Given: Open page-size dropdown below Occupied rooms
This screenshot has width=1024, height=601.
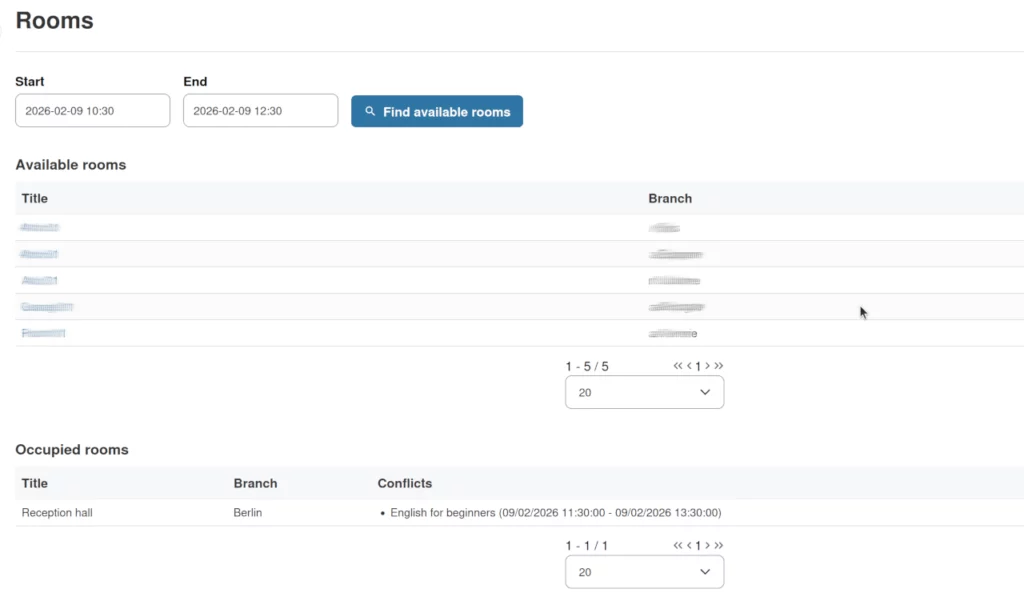Looking at the screenshot, I should [x=644, y=572].
